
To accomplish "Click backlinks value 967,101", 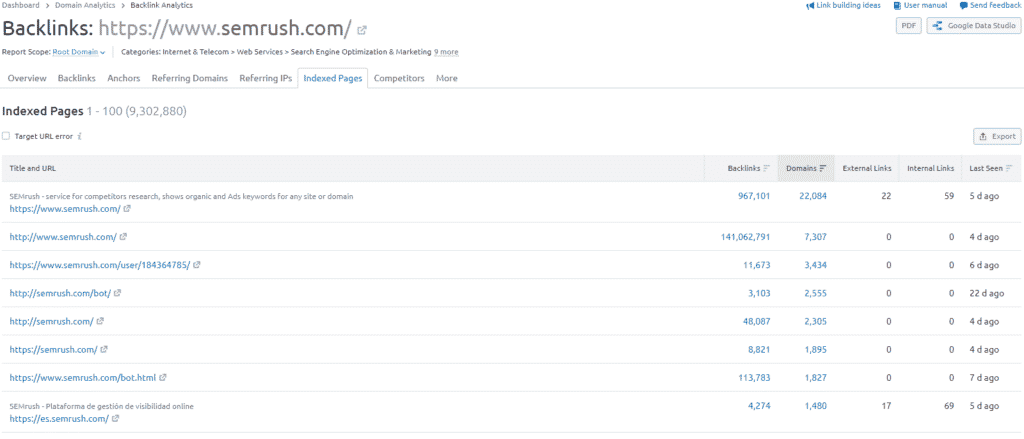I will point(754,196).
